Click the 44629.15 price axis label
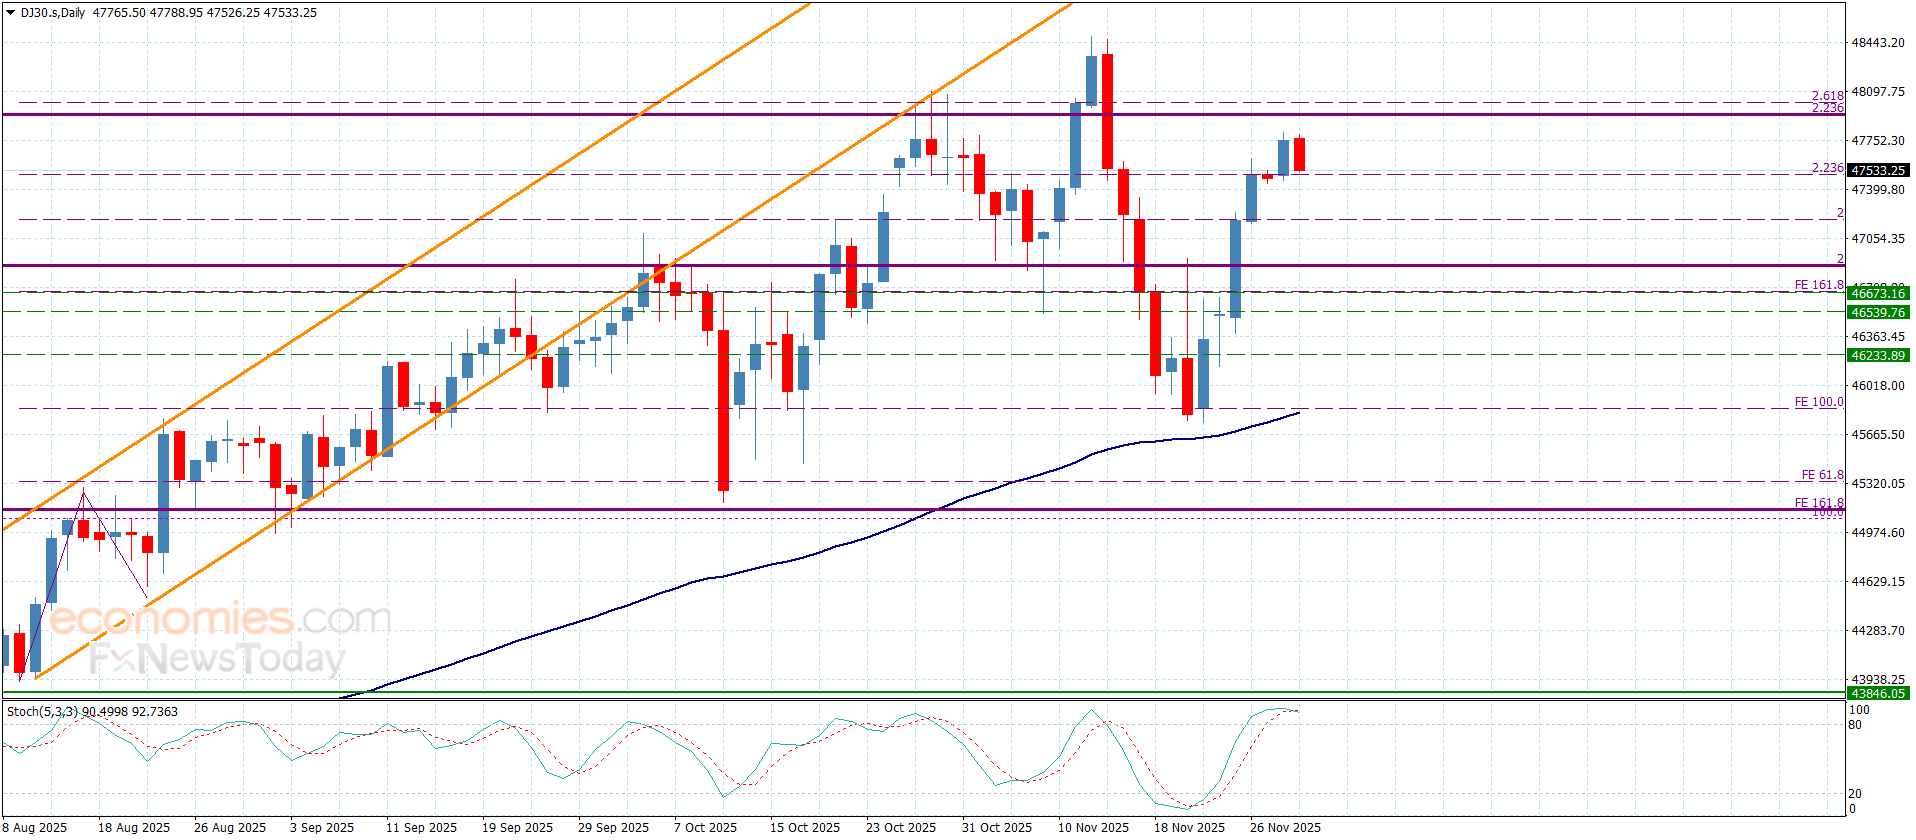The image size is (1916, 840). pyautogui.click(x=1878, y=582)
